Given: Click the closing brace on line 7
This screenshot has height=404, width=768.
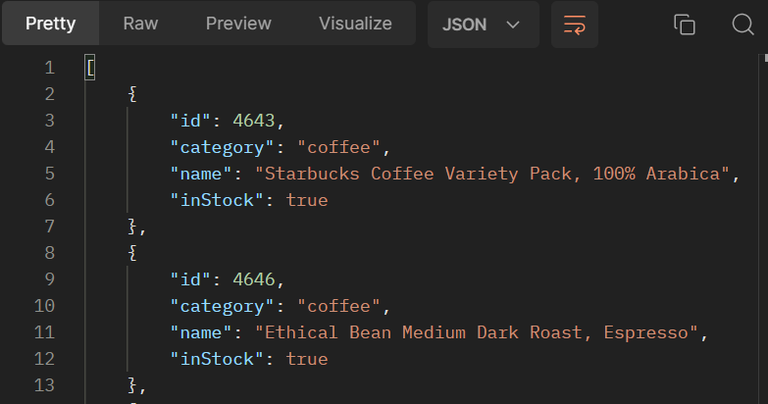Looking at the screenshot, I should [132, 226].
